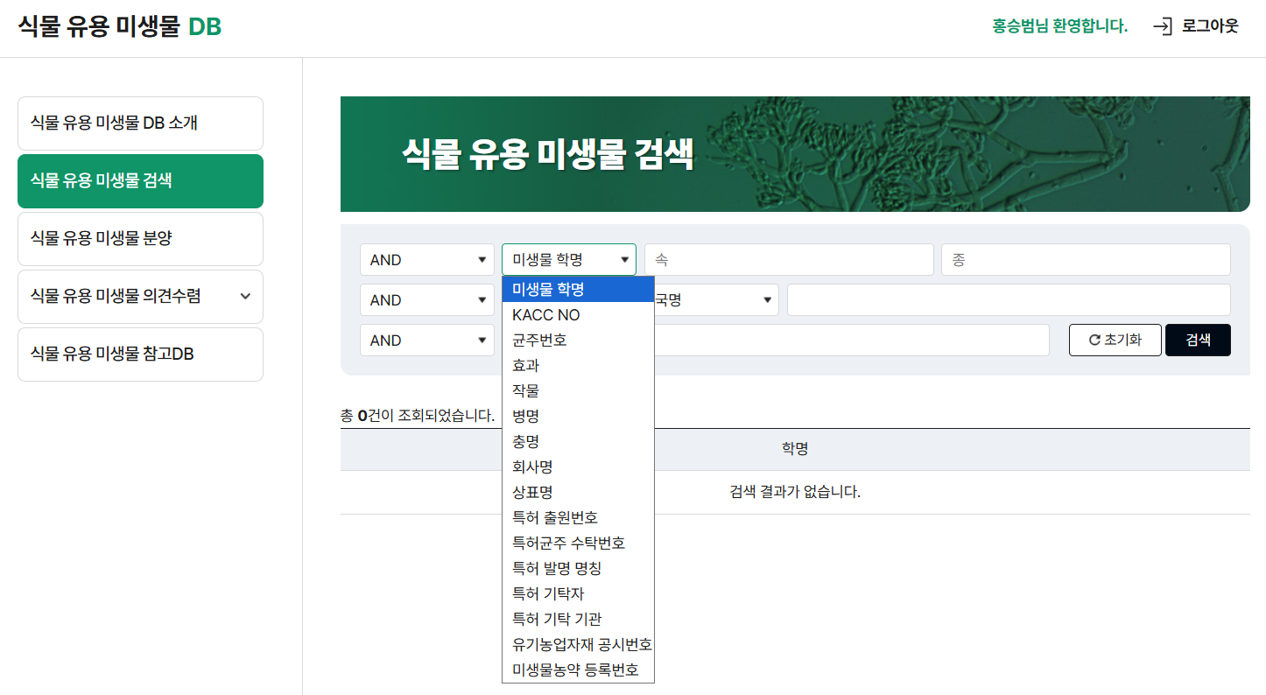Screen dimensions: 1266x695
Task: Click the 종 species input field
Action: (1085, 259)
